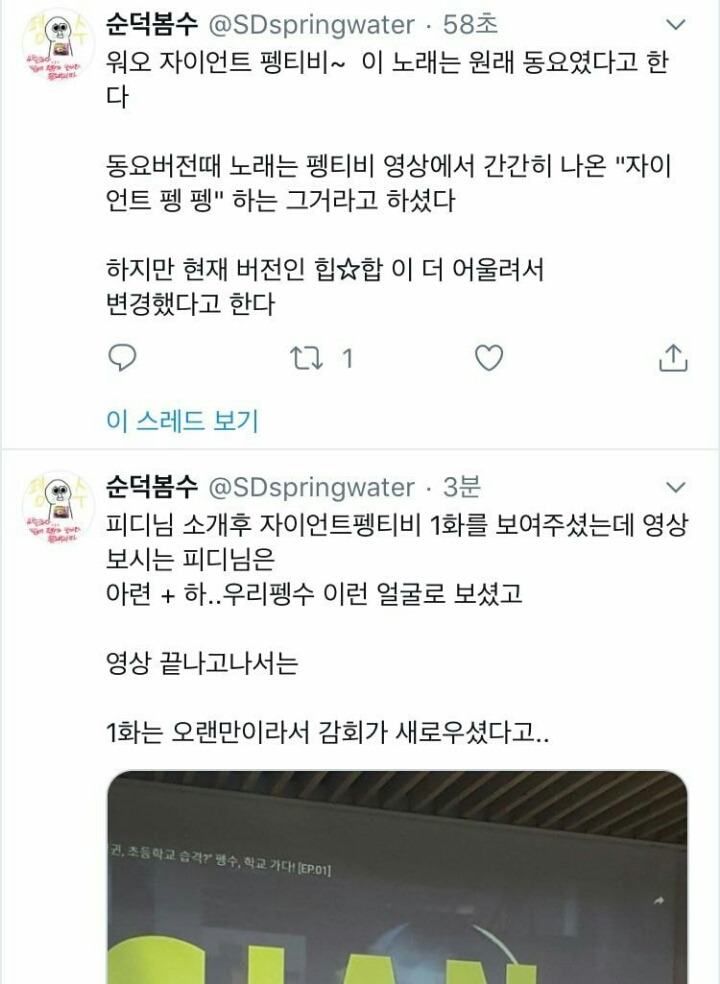View the retweet count 1
The width and height of the screenshot is (720, 984).
[x=347, y=358]
